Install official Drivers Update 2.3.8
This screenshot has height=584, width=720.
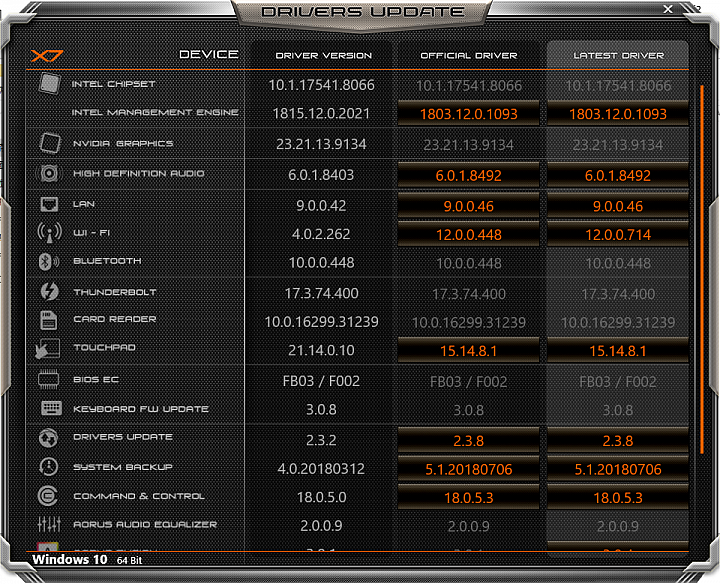468,440
